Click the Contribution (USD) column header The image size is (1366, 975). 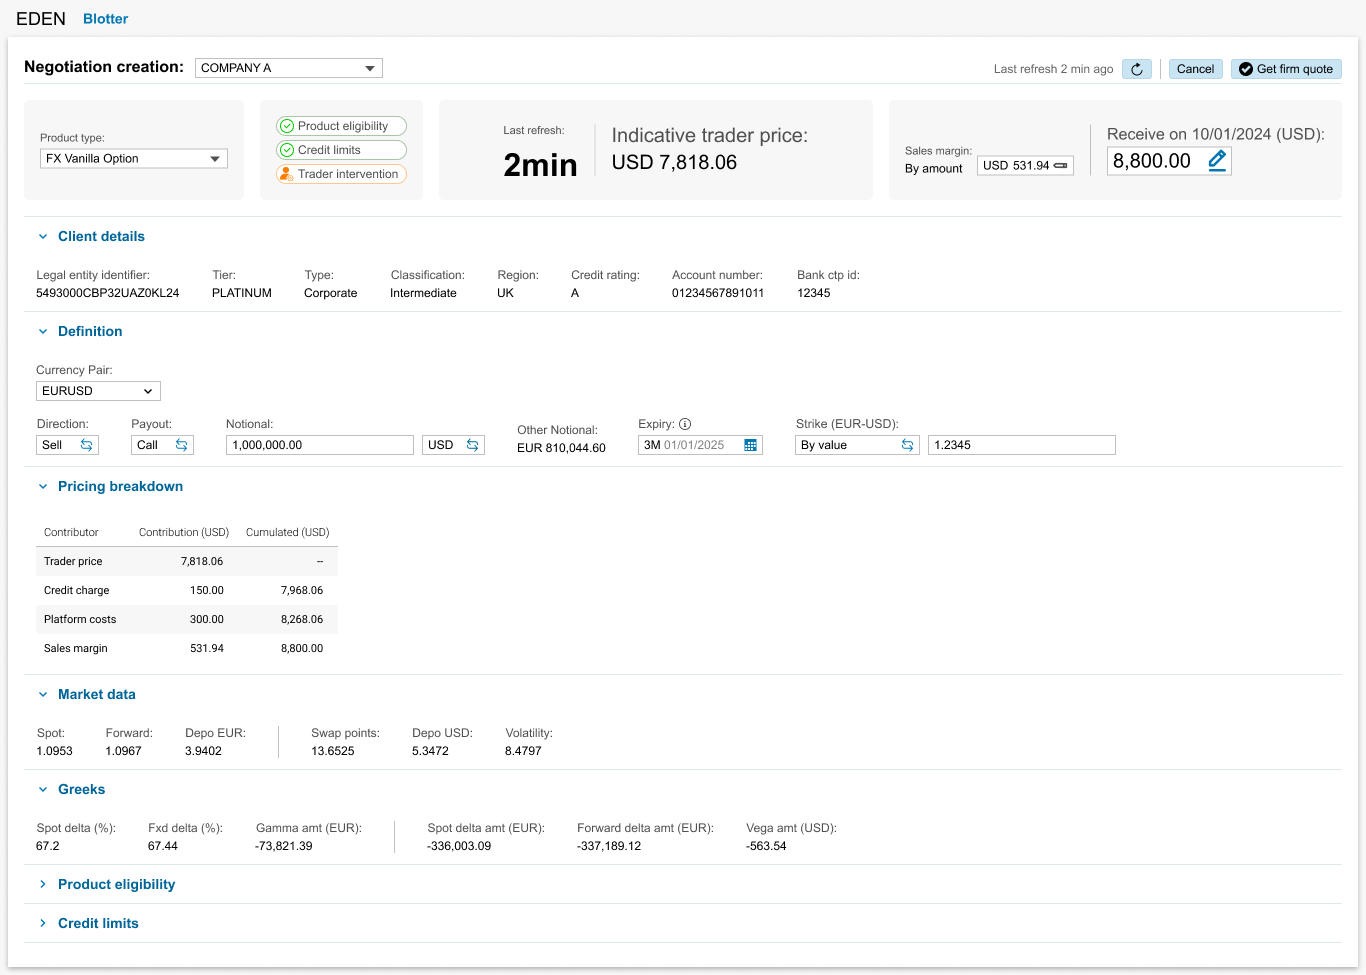[184, 532]
